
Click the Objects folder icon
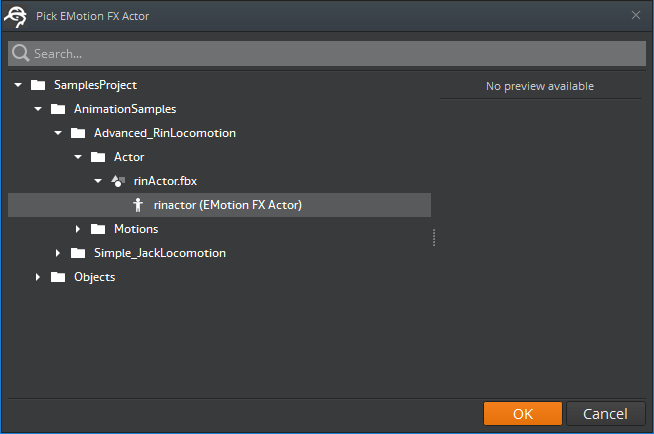tap(58, 277)
